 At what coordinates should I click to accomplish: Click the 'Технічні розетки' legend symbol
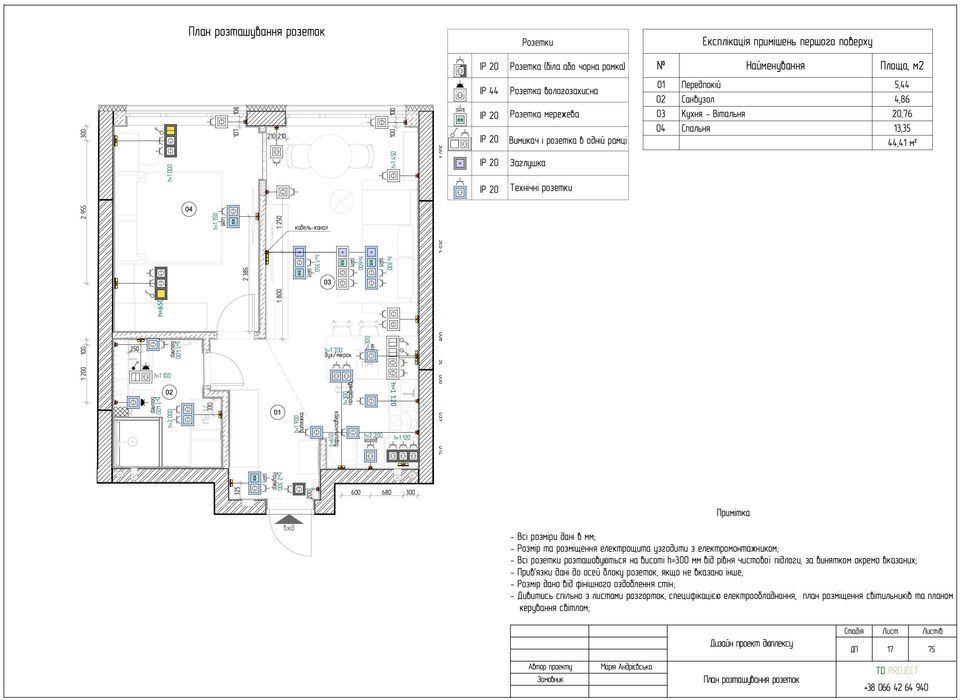click(460, 189)
